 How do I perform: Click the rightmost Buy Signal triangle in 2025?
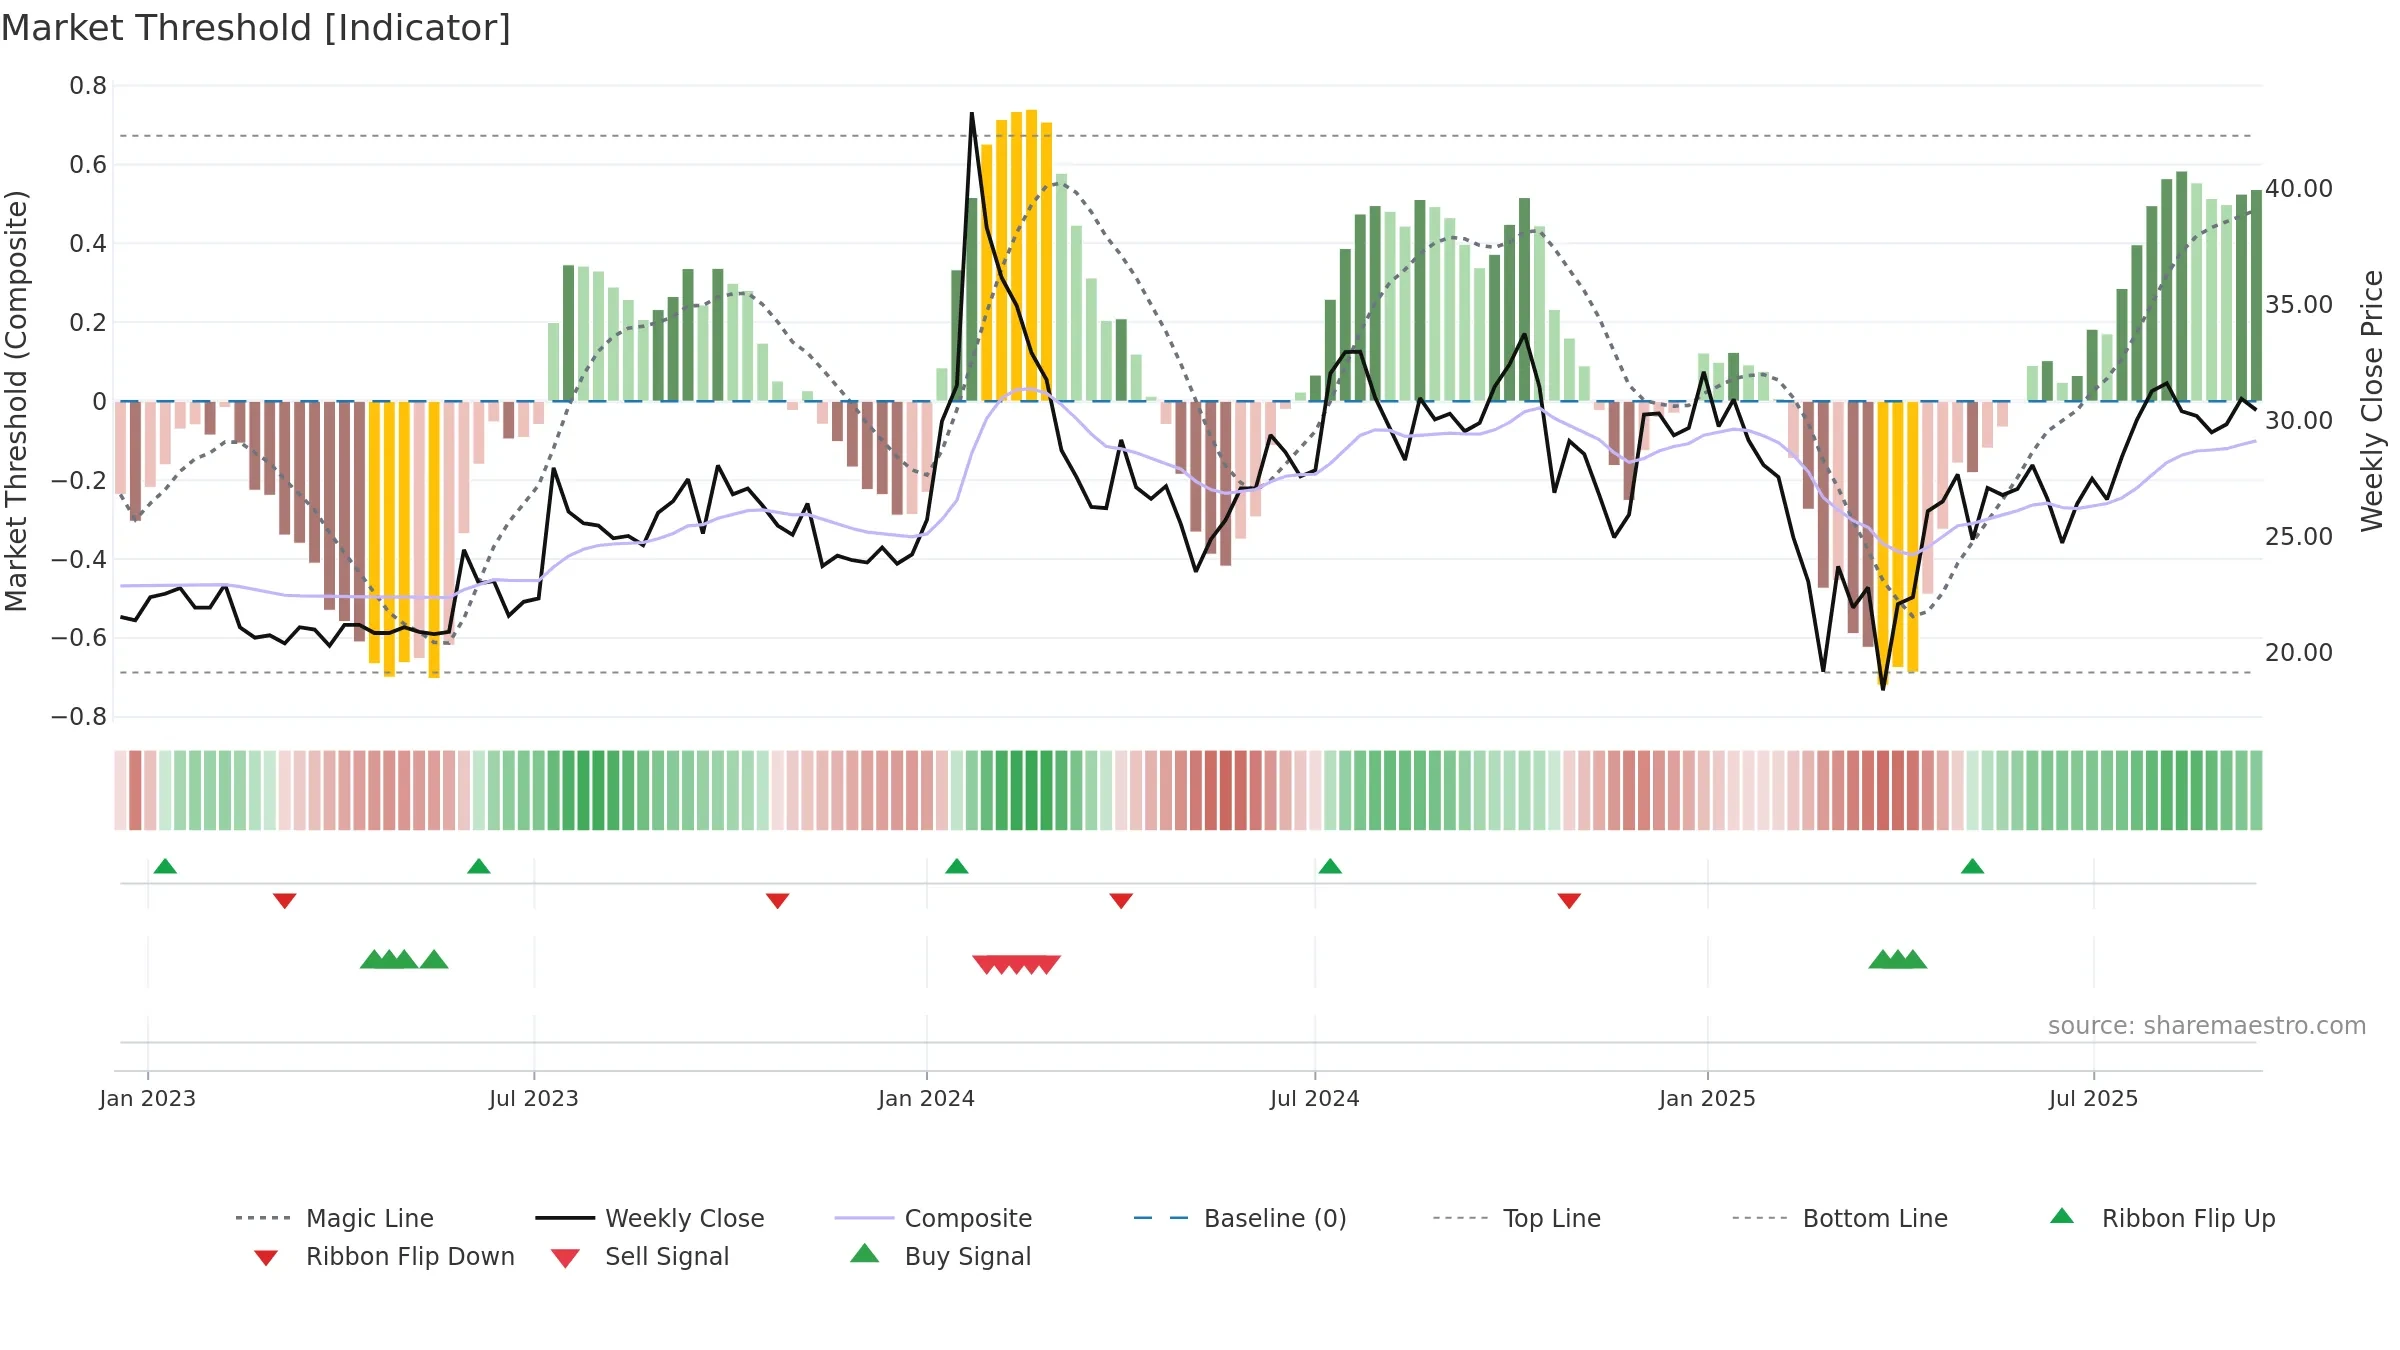click(1913, 960)
